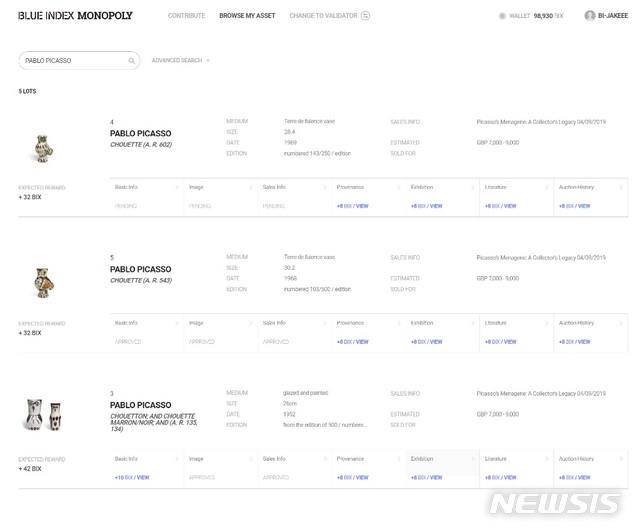
Task: Open Blue Index Monopoly home logo
Action: (75, 16)
